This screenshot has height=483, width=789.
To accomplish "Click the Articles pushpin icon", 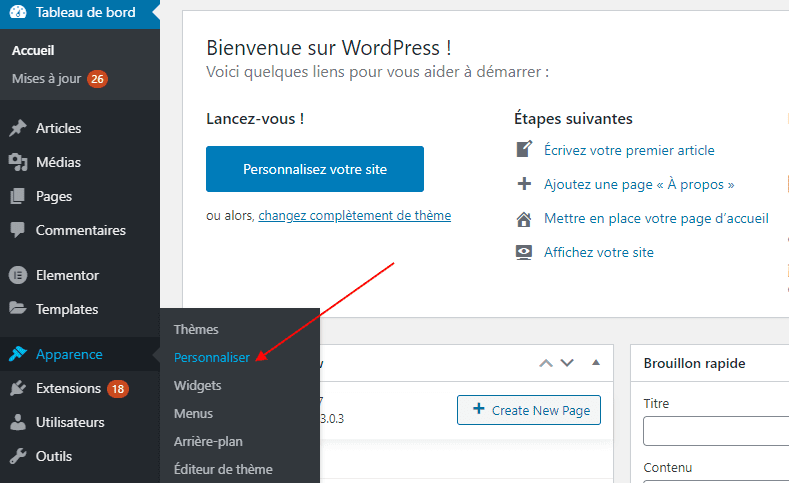I will tap(18, 128).
